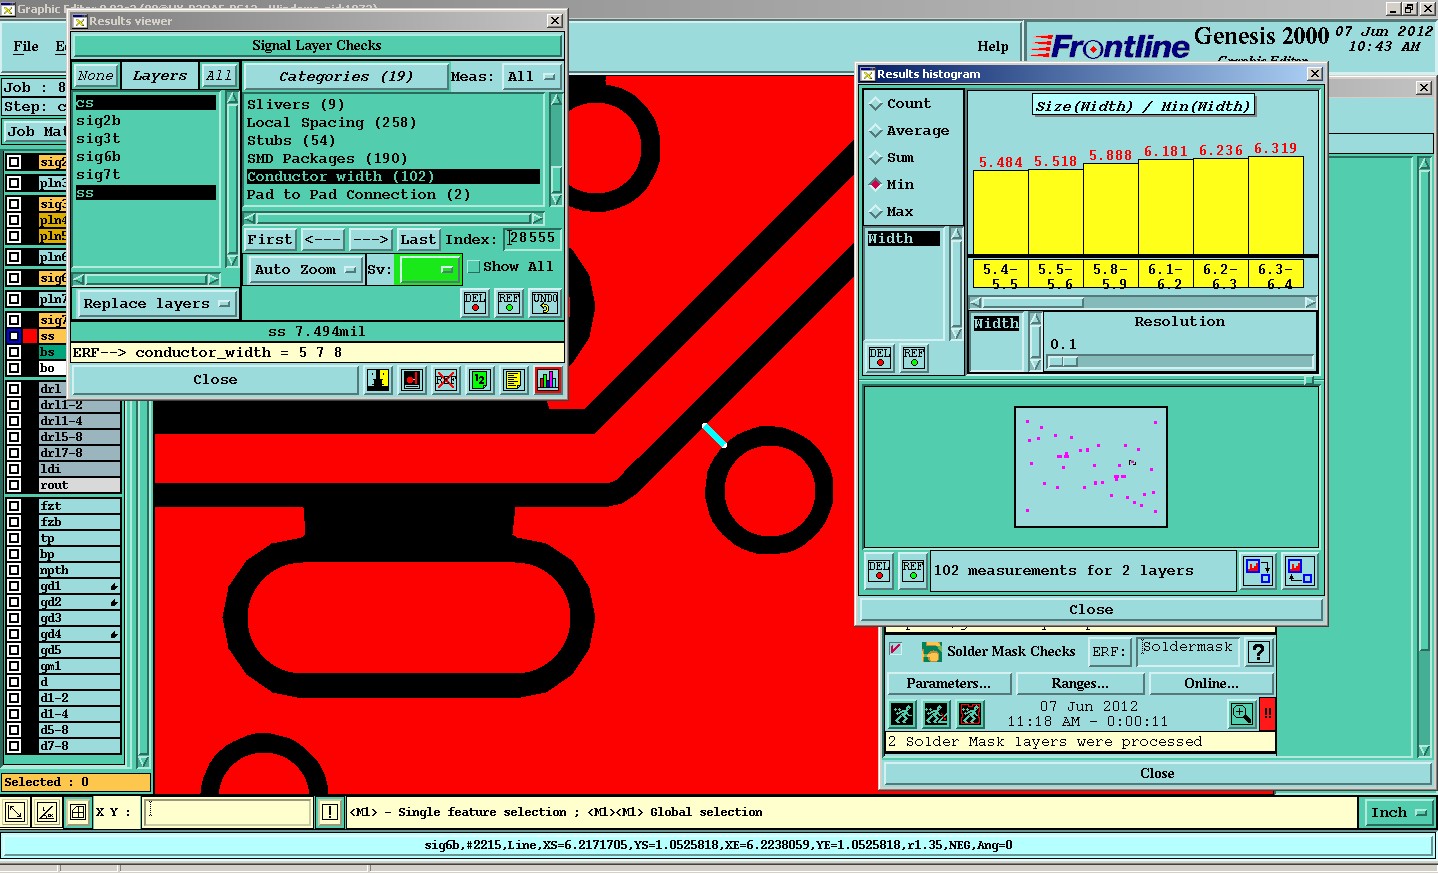Click DEL icon in Results viewer

tap(475, 303)
